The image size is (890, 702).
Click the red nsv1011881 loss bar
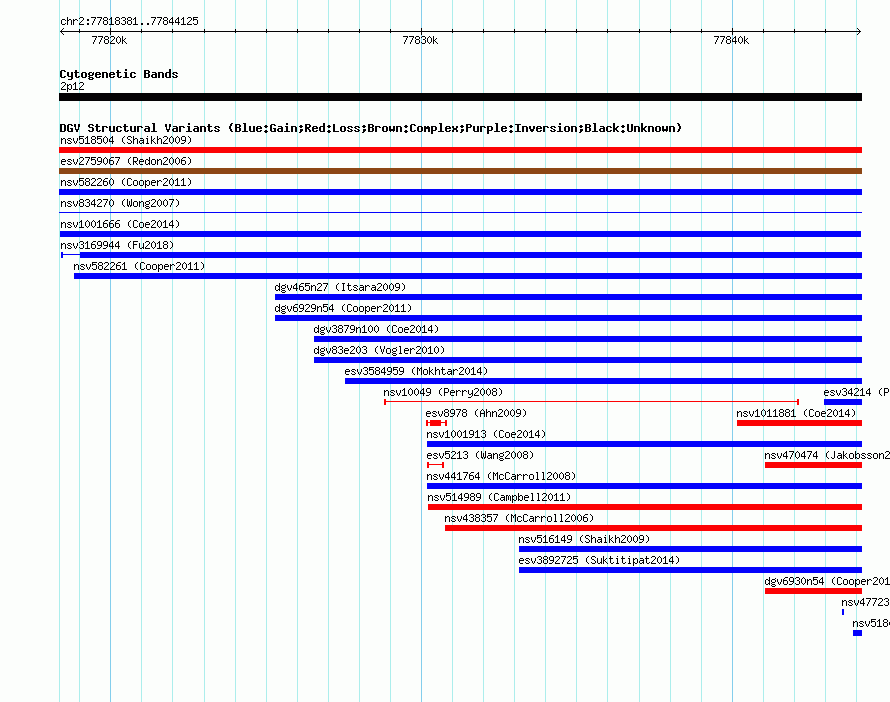(799, 423)
